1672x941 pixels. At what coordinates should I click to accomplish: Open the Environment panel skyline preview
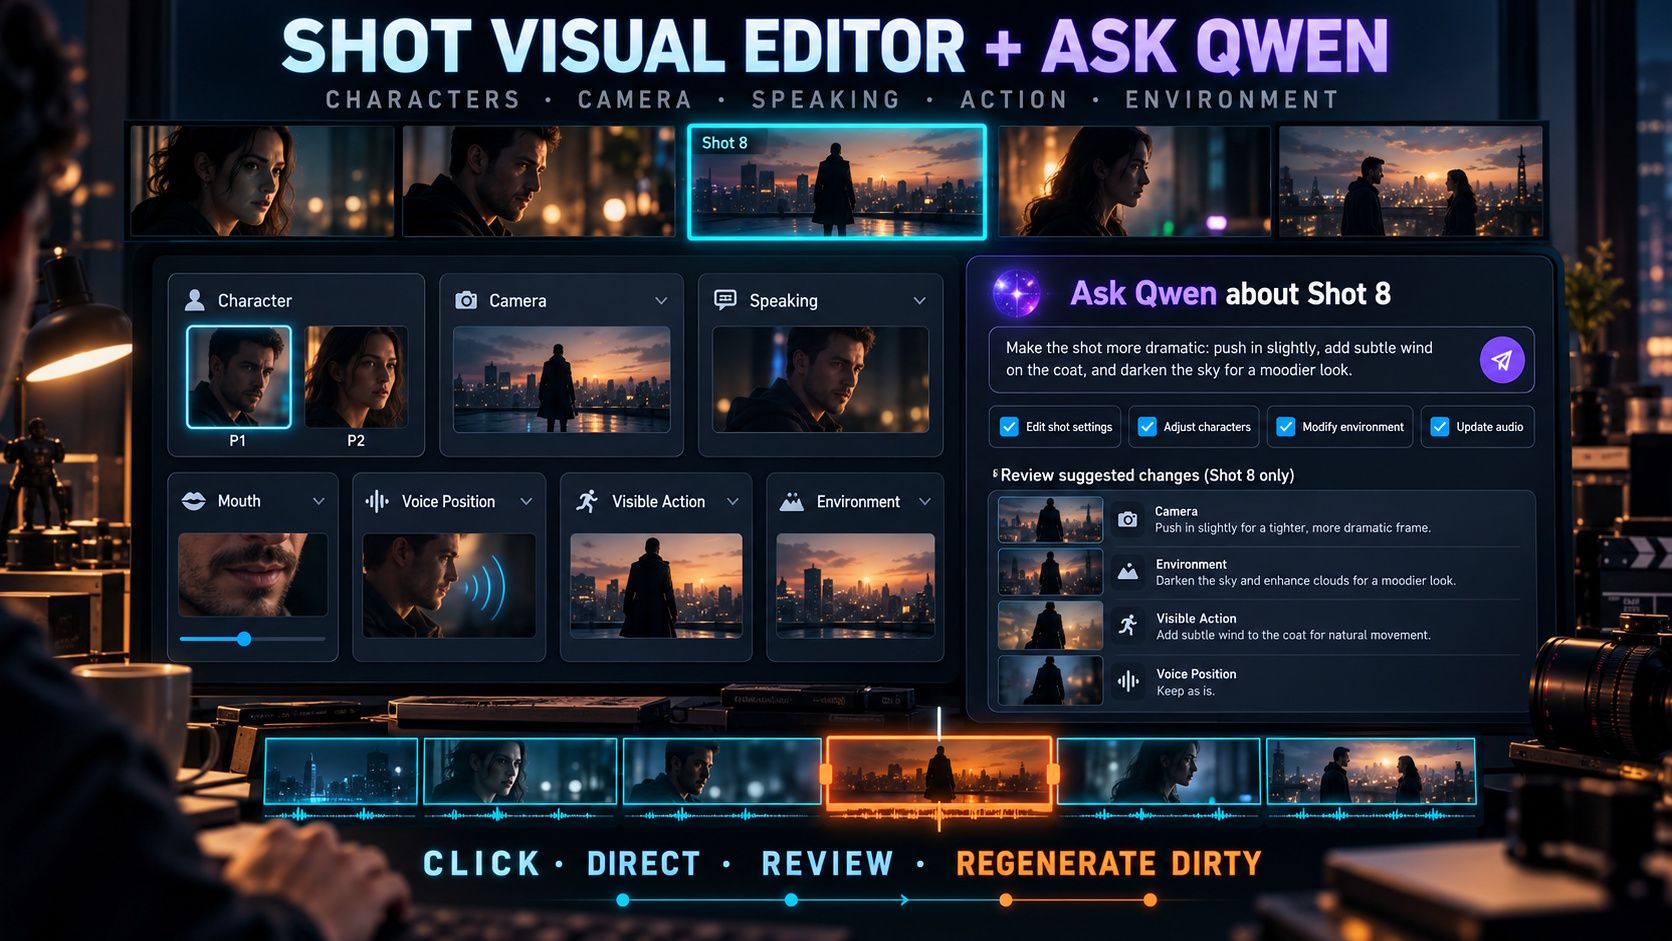point(855,585)
